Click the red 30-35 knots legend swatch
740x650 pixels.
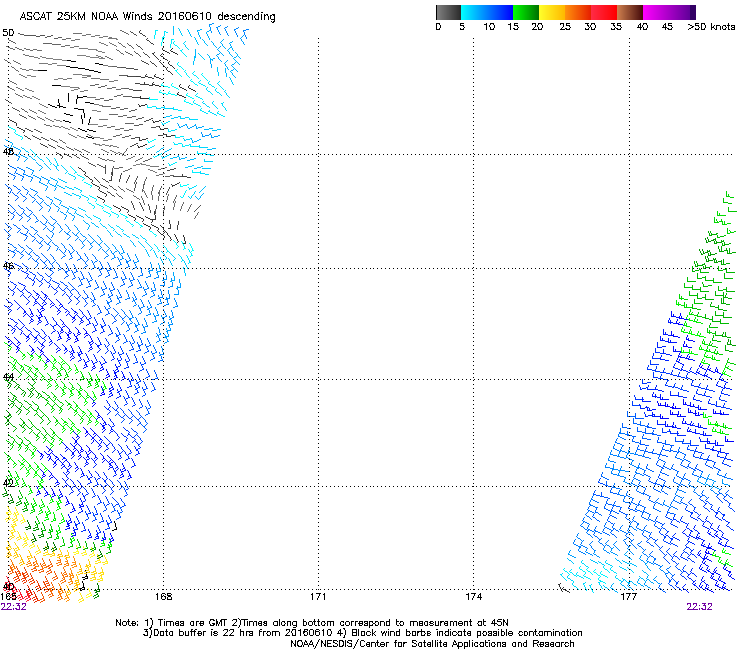coord(604,12)
